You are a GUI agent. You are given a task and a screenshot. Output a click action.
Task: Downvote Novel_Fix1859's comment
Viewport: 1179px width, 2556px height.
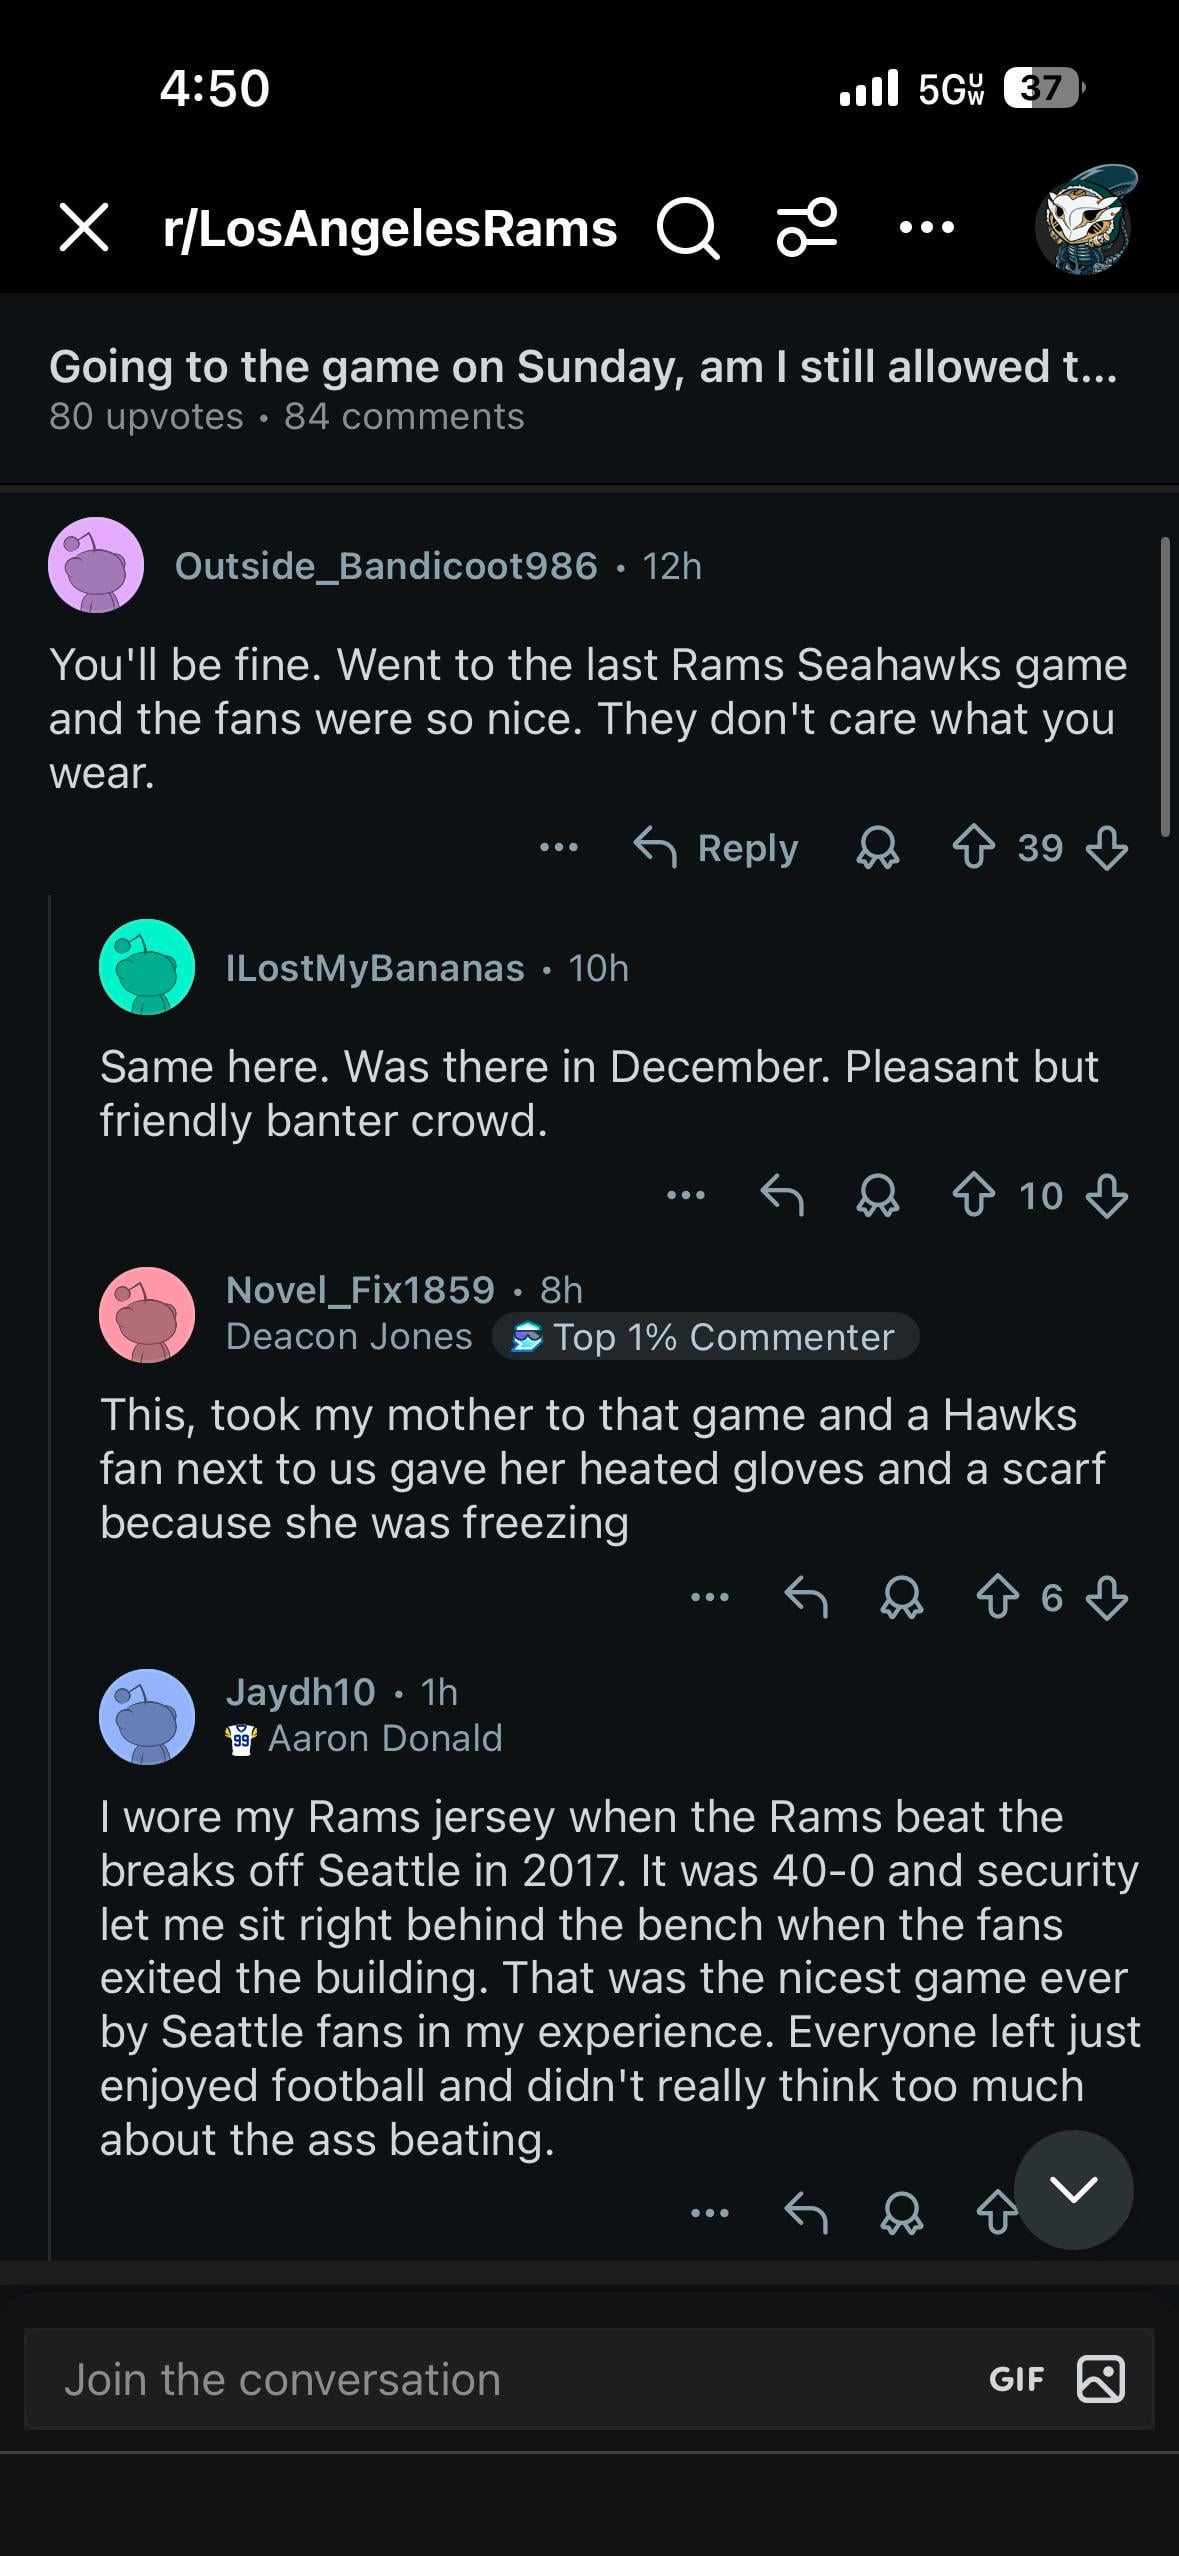point(1106,1598)
